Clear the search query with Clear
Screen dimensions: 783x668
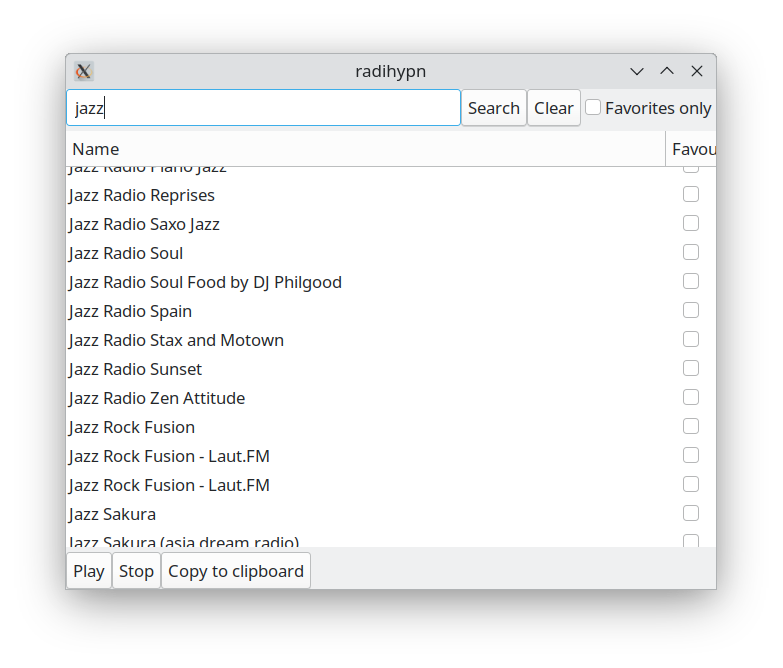553,108
